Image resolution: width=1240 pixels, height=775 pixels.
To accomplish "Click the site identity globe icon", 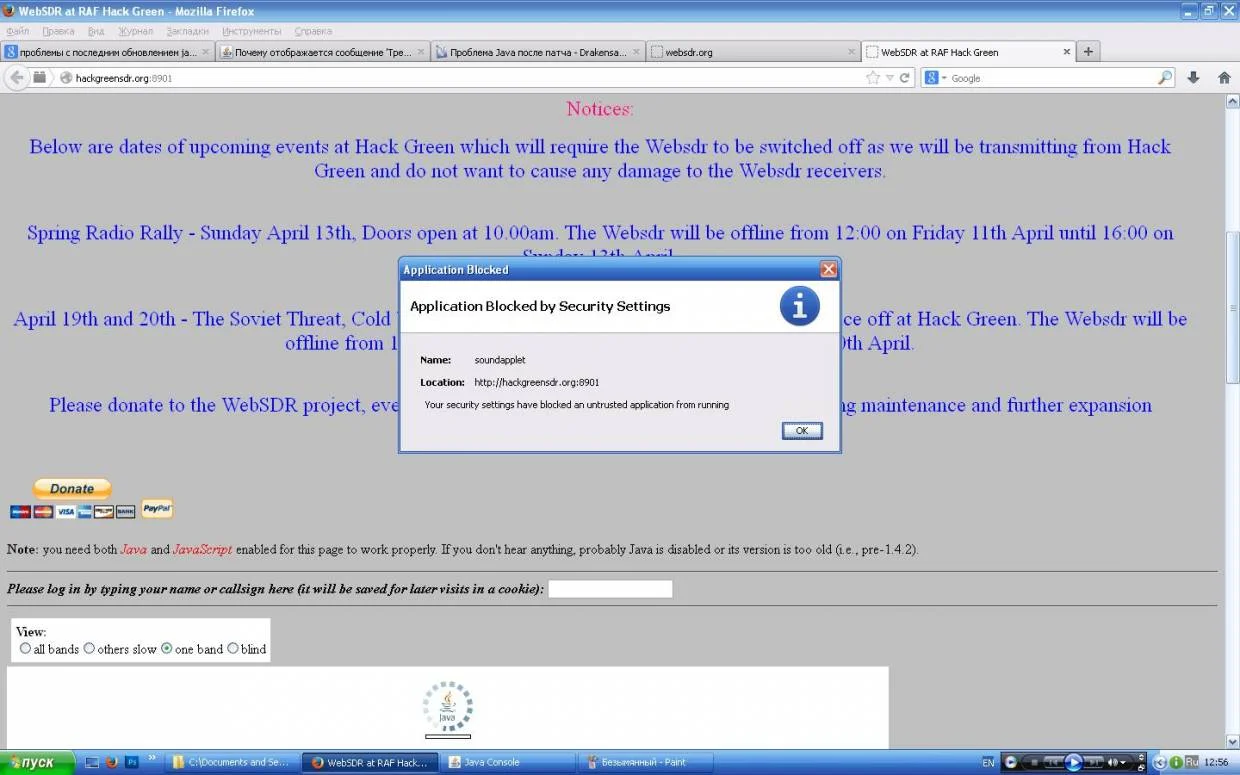I will [66, 77].
